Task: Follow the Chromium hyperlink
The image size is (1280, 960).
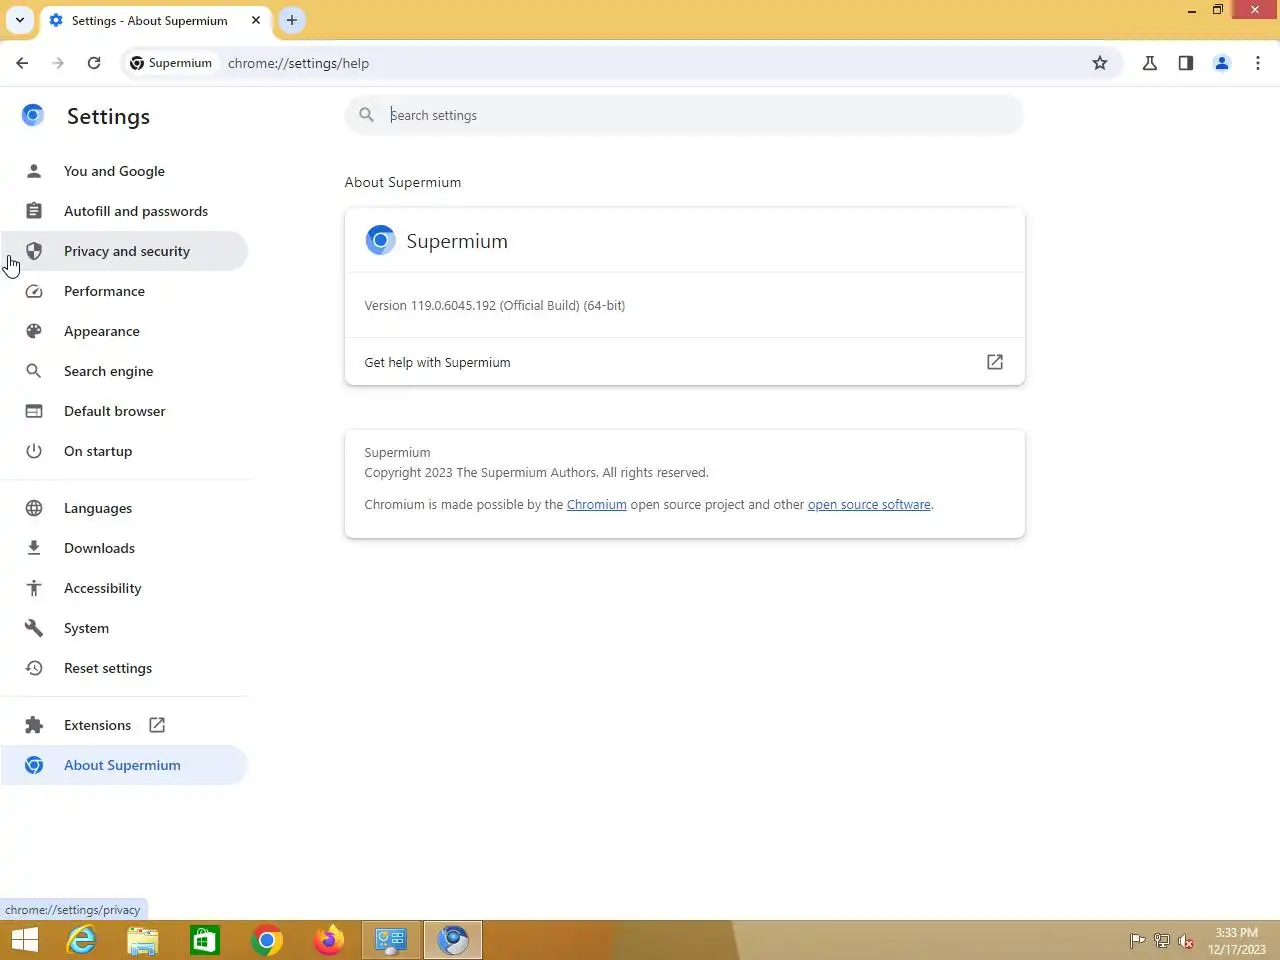Action: pyautogui.click(x=596, y=505)
